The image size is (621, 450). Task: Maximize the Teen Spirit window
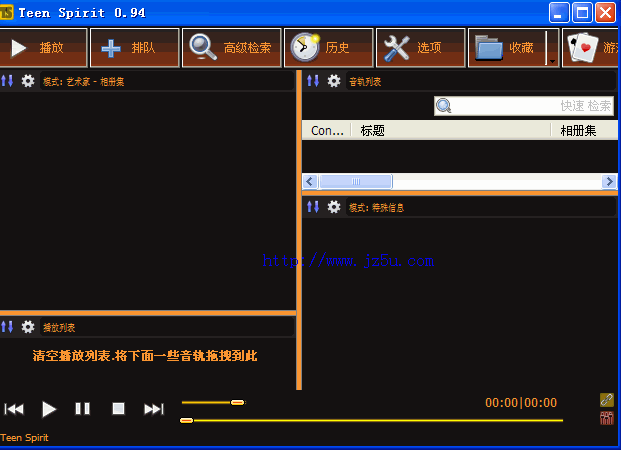[x=582, y=13]
